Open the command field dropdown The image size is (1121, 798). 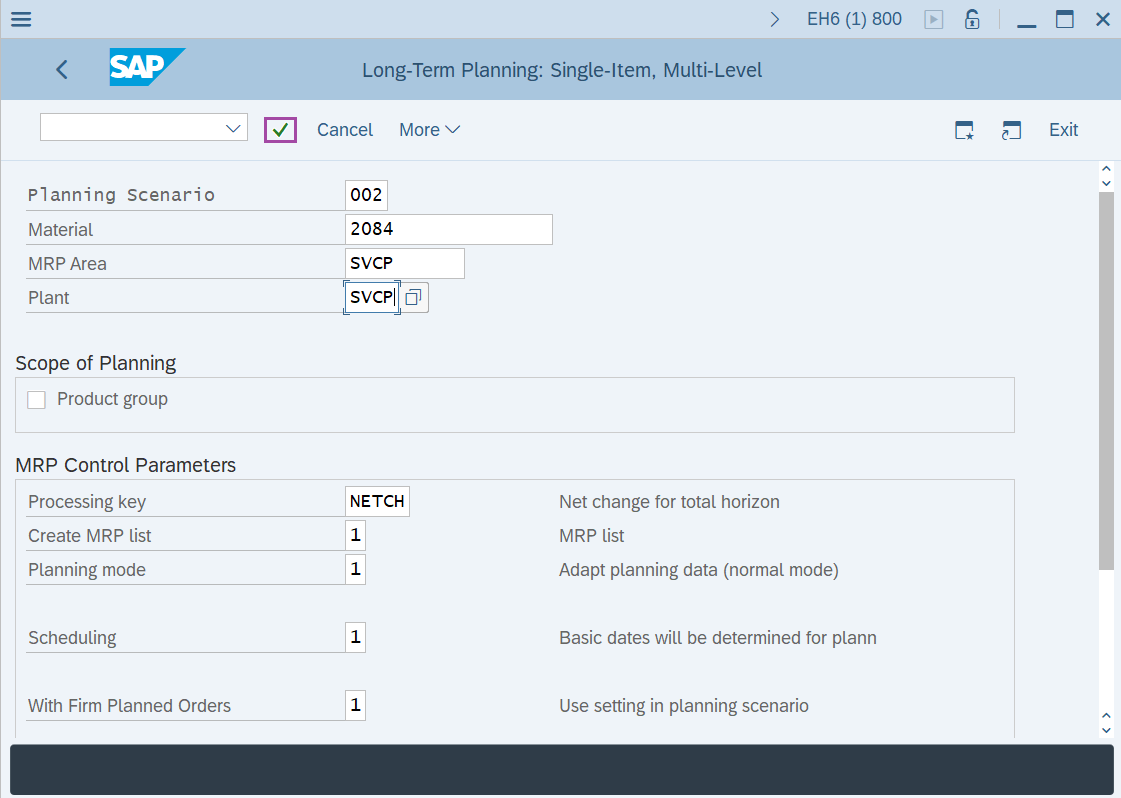(233, 128)
